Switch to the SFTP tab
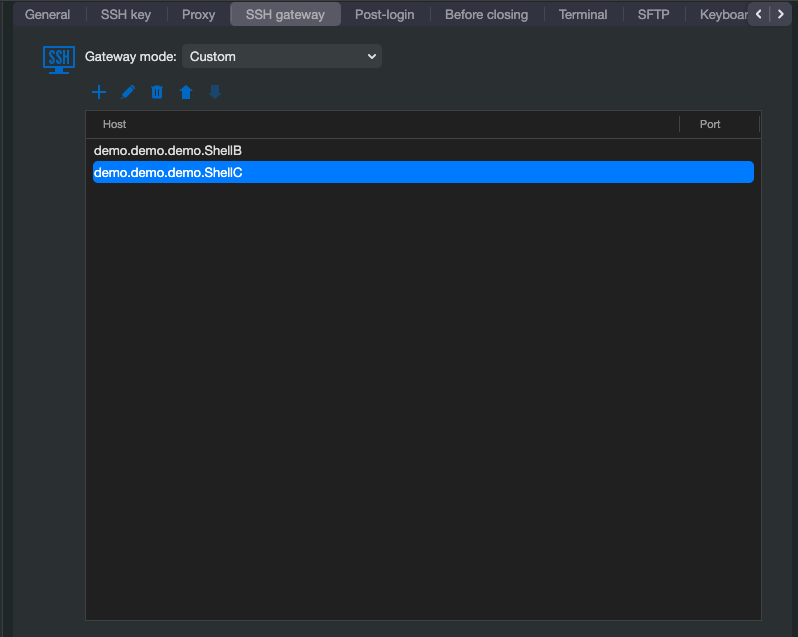The height and width of the screenshot is (637, 798). pos(653,14)
